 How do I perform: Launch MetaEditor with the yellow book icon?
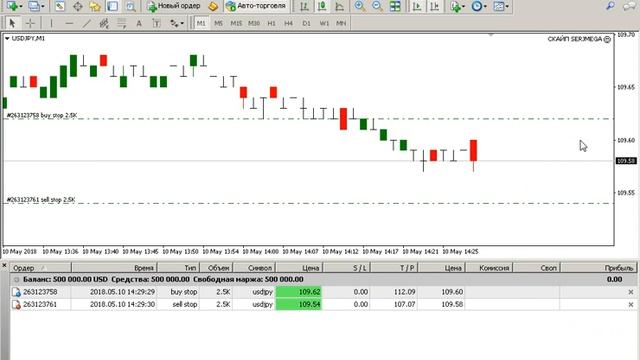pos(212,6)
